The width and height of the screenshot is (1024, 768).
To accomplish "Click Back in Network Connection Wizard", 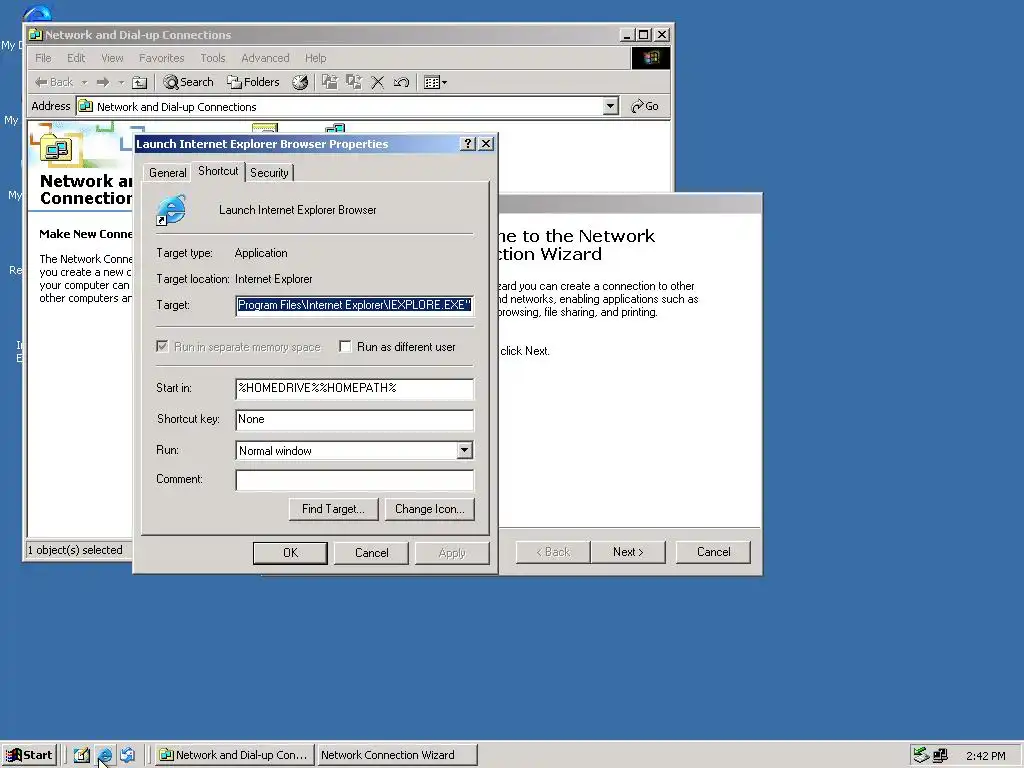I will click(553, 552).
